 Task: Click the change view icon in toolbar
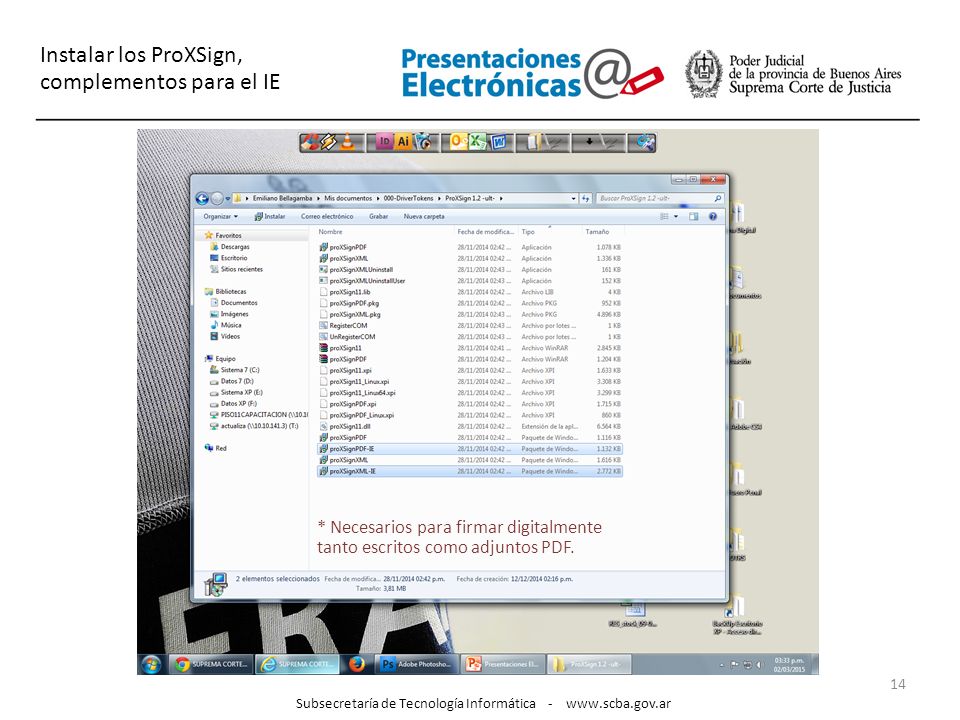click(664, 216)
